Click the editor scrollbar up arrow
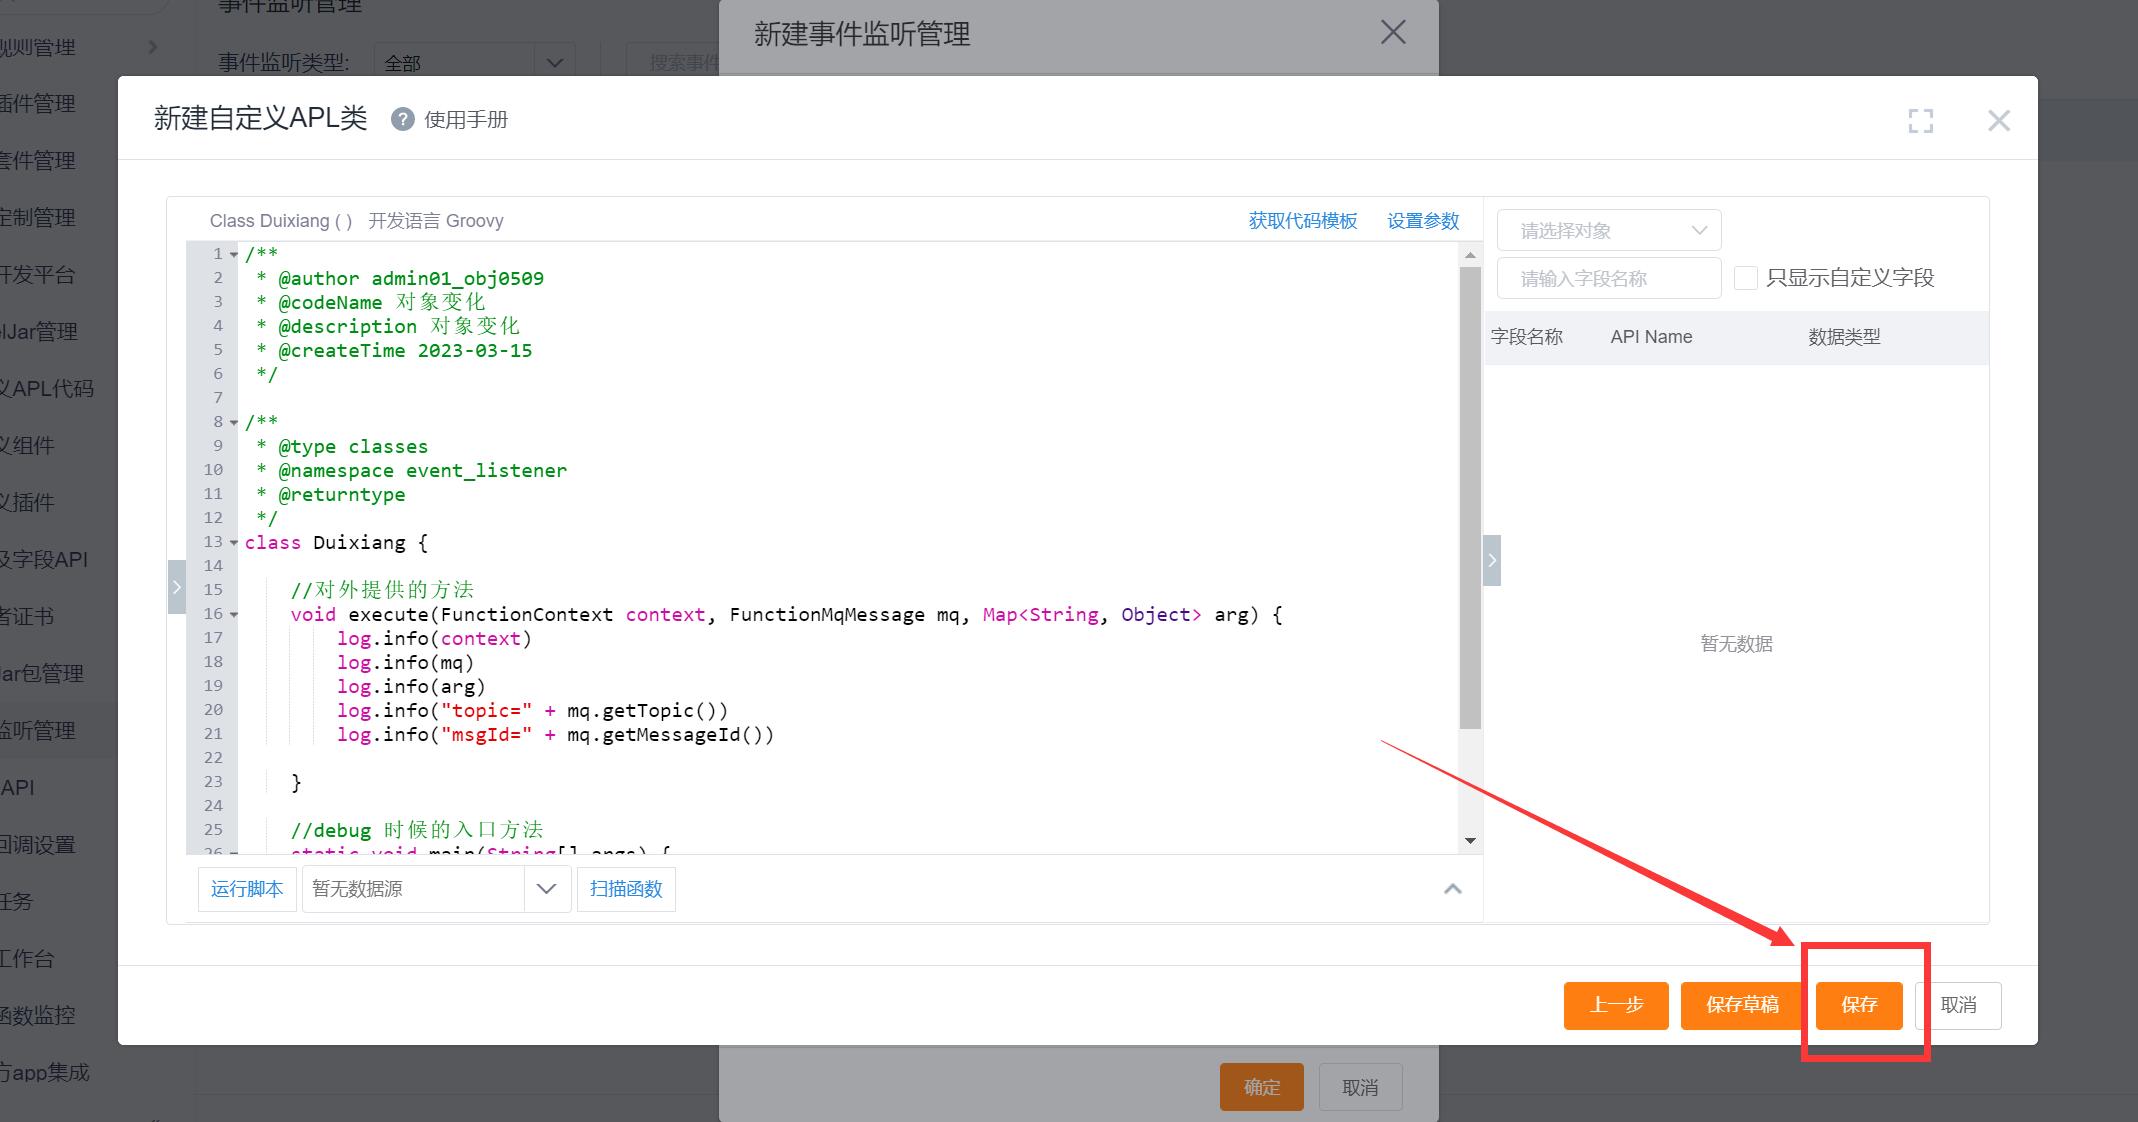Viewport: 2138px width, 1122px height. tap(1470, 255)
